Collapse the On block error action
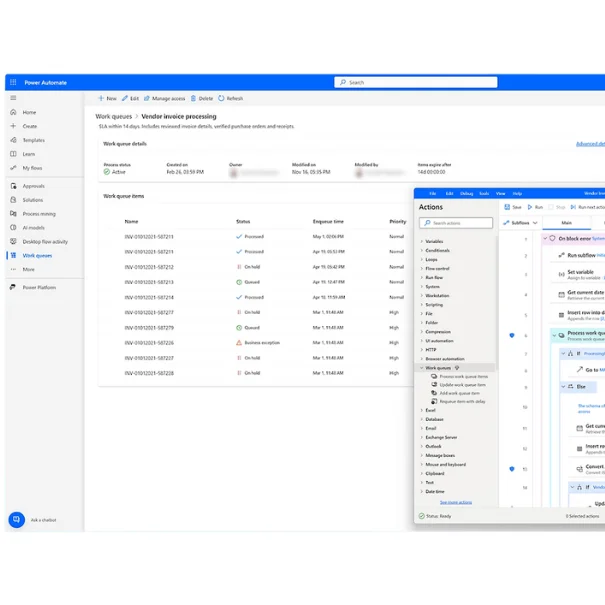Image resolution: width=605 pixels, height=605 pixels. [x=546, y=238]
